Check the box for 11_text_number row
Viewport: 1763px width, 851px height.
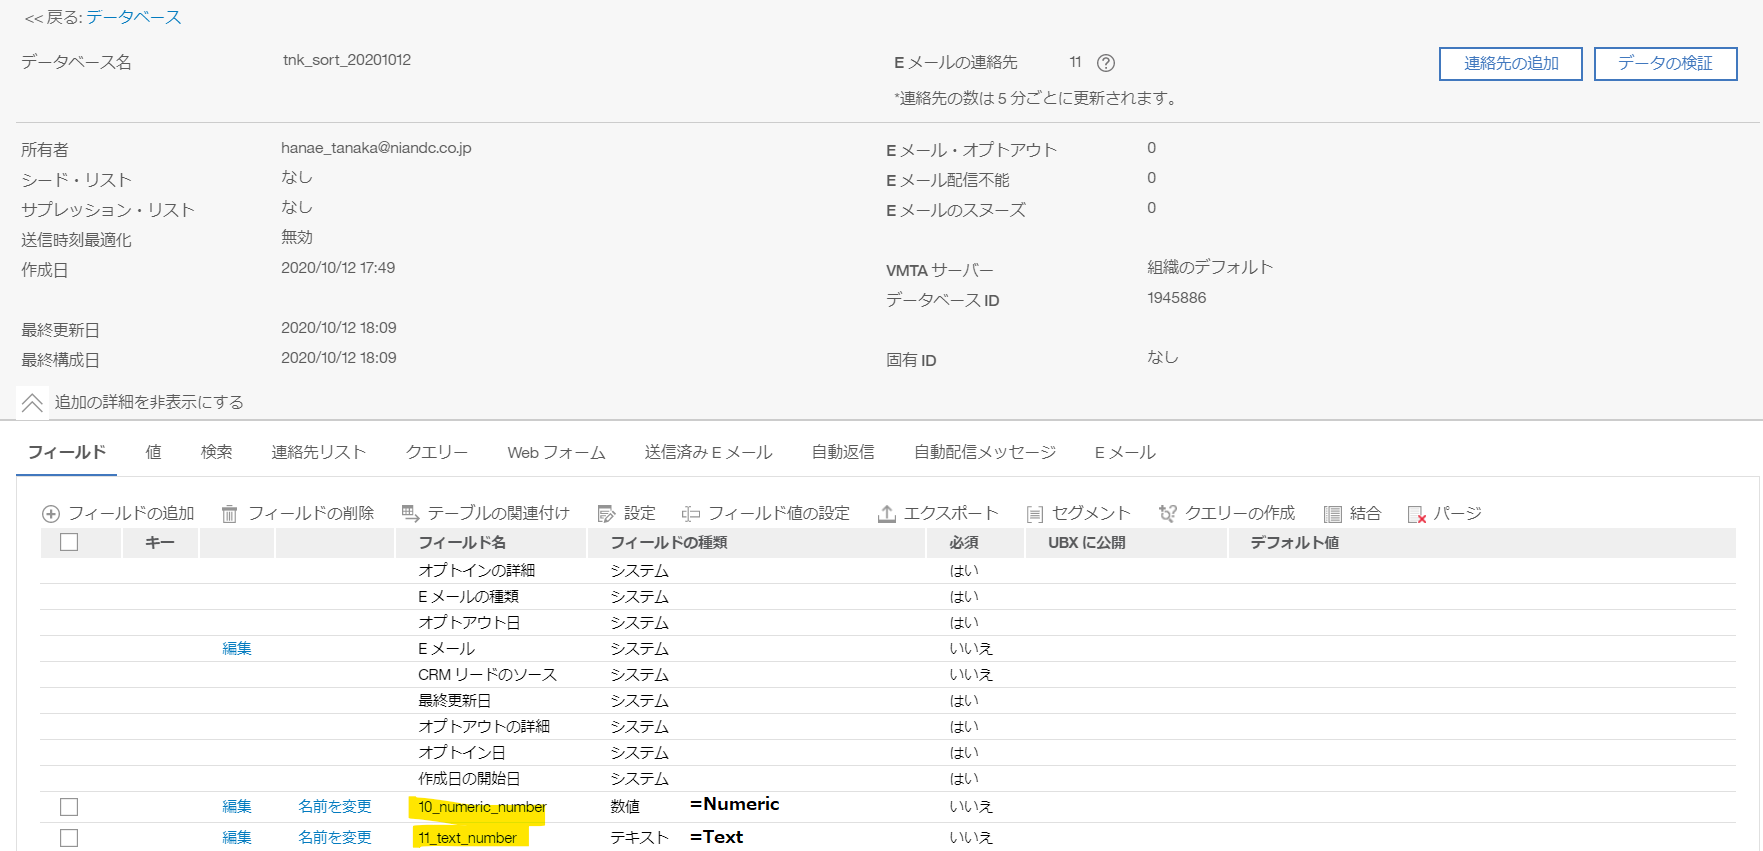pyautogui.click(x=69, y=838)
